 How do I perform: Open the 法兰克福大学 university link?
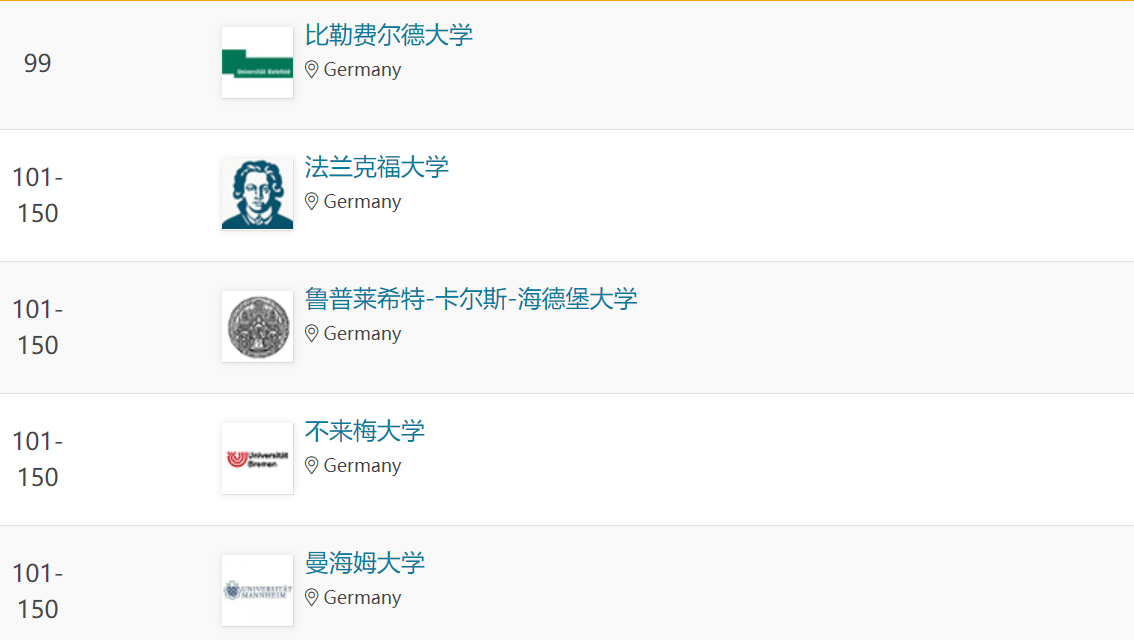coord(376,167)
